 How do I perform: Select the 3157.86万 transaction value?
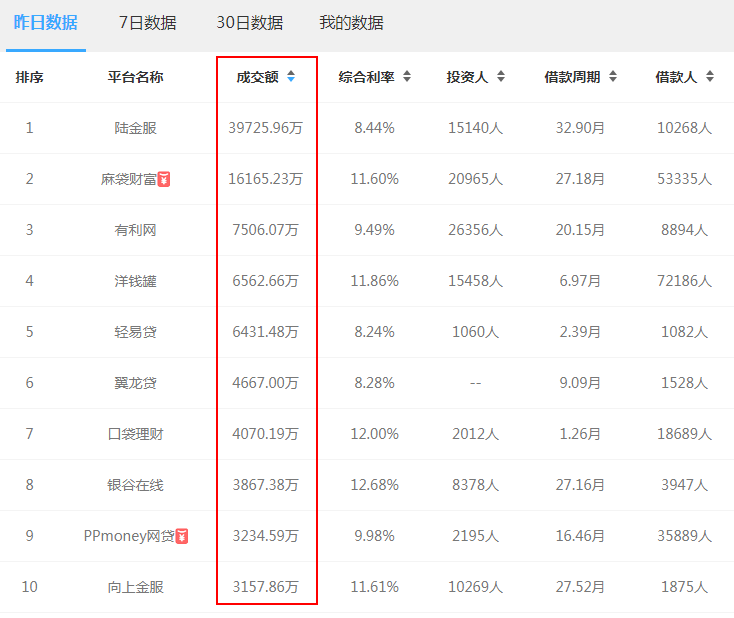(265, 587)
